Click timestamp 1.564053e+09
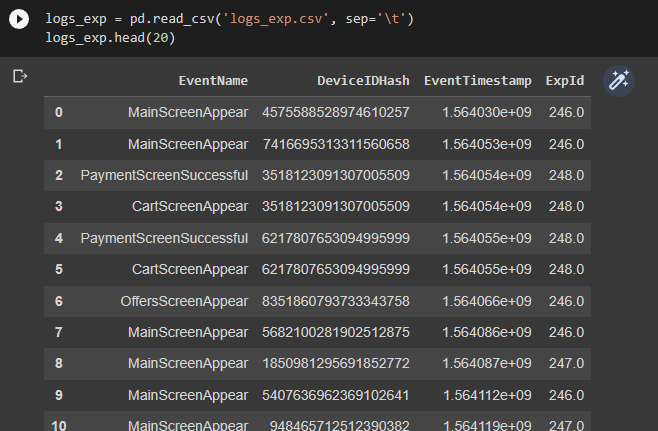Image resolution: width=658 pixels, height=431 pixels. [487, 144]
